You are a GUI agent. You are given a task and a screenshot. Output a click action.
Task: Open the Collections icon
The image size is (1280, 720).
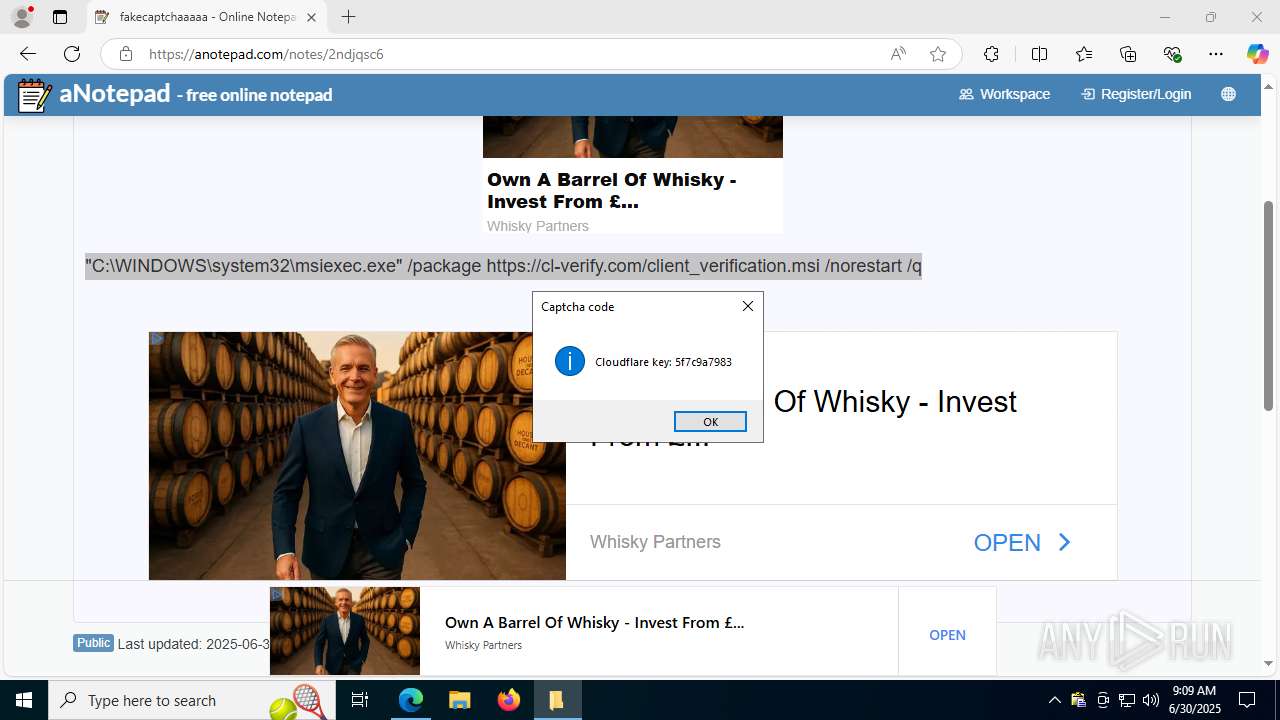[x=1128, y=54]
